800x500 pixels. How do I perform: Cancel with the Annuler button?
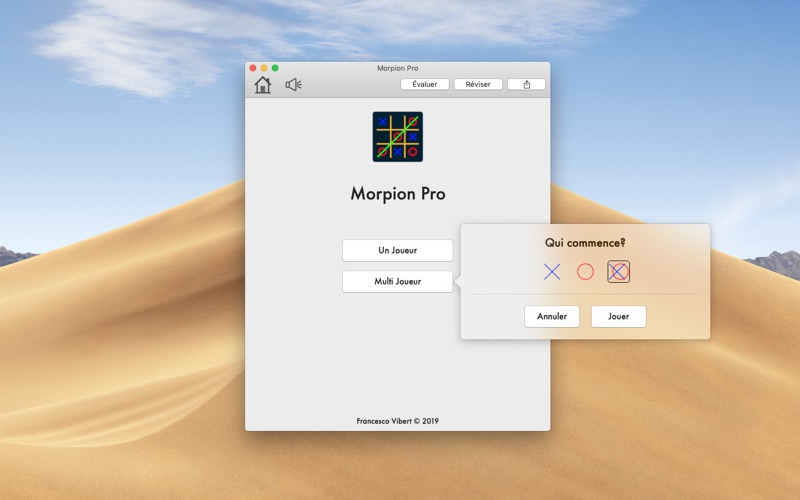552,317
